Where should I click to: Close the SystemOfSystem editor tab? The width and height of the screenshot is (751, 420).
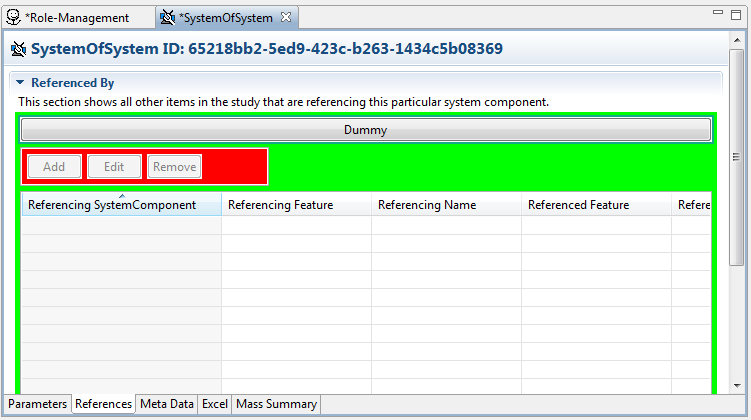(286, 17)
